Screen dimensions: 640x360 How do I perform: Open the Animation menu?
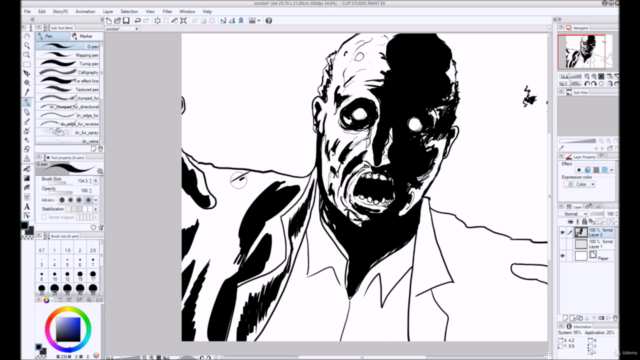coord(85,11)
